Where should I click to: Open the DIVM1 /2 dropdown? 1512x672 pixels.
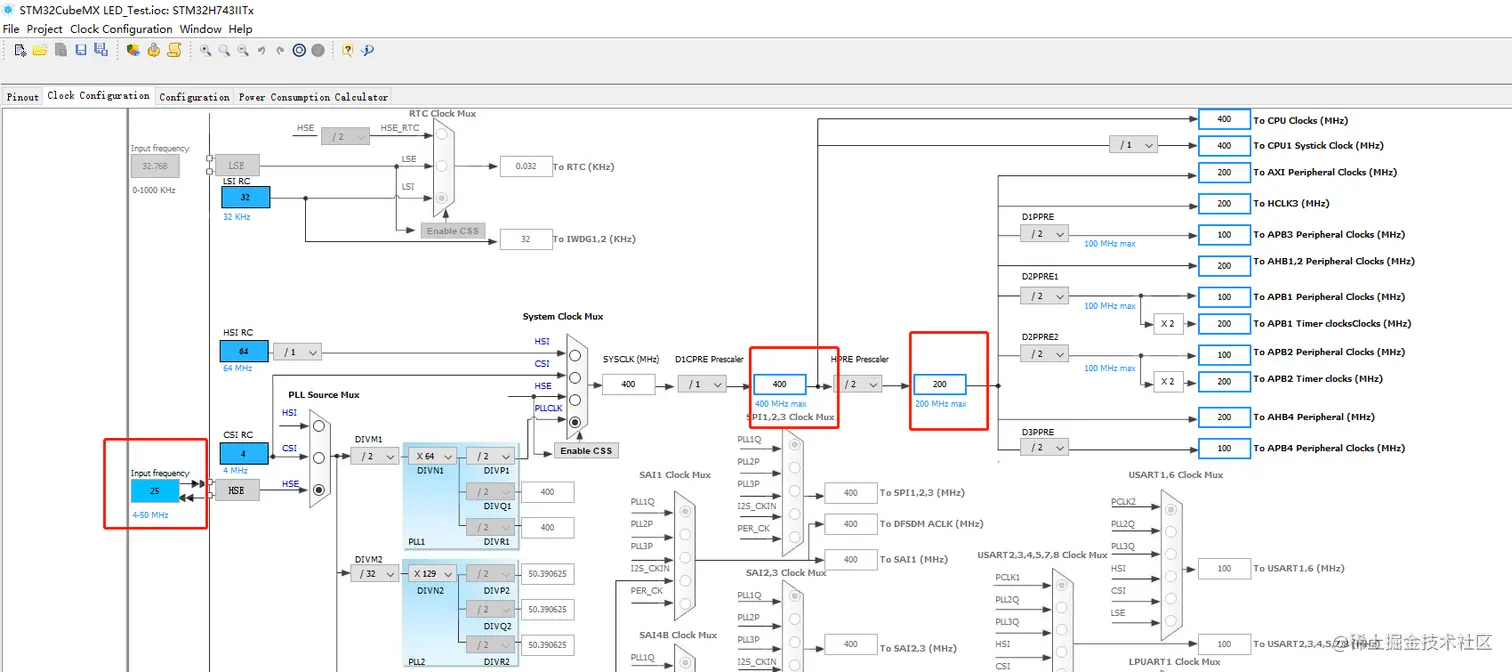375,456
